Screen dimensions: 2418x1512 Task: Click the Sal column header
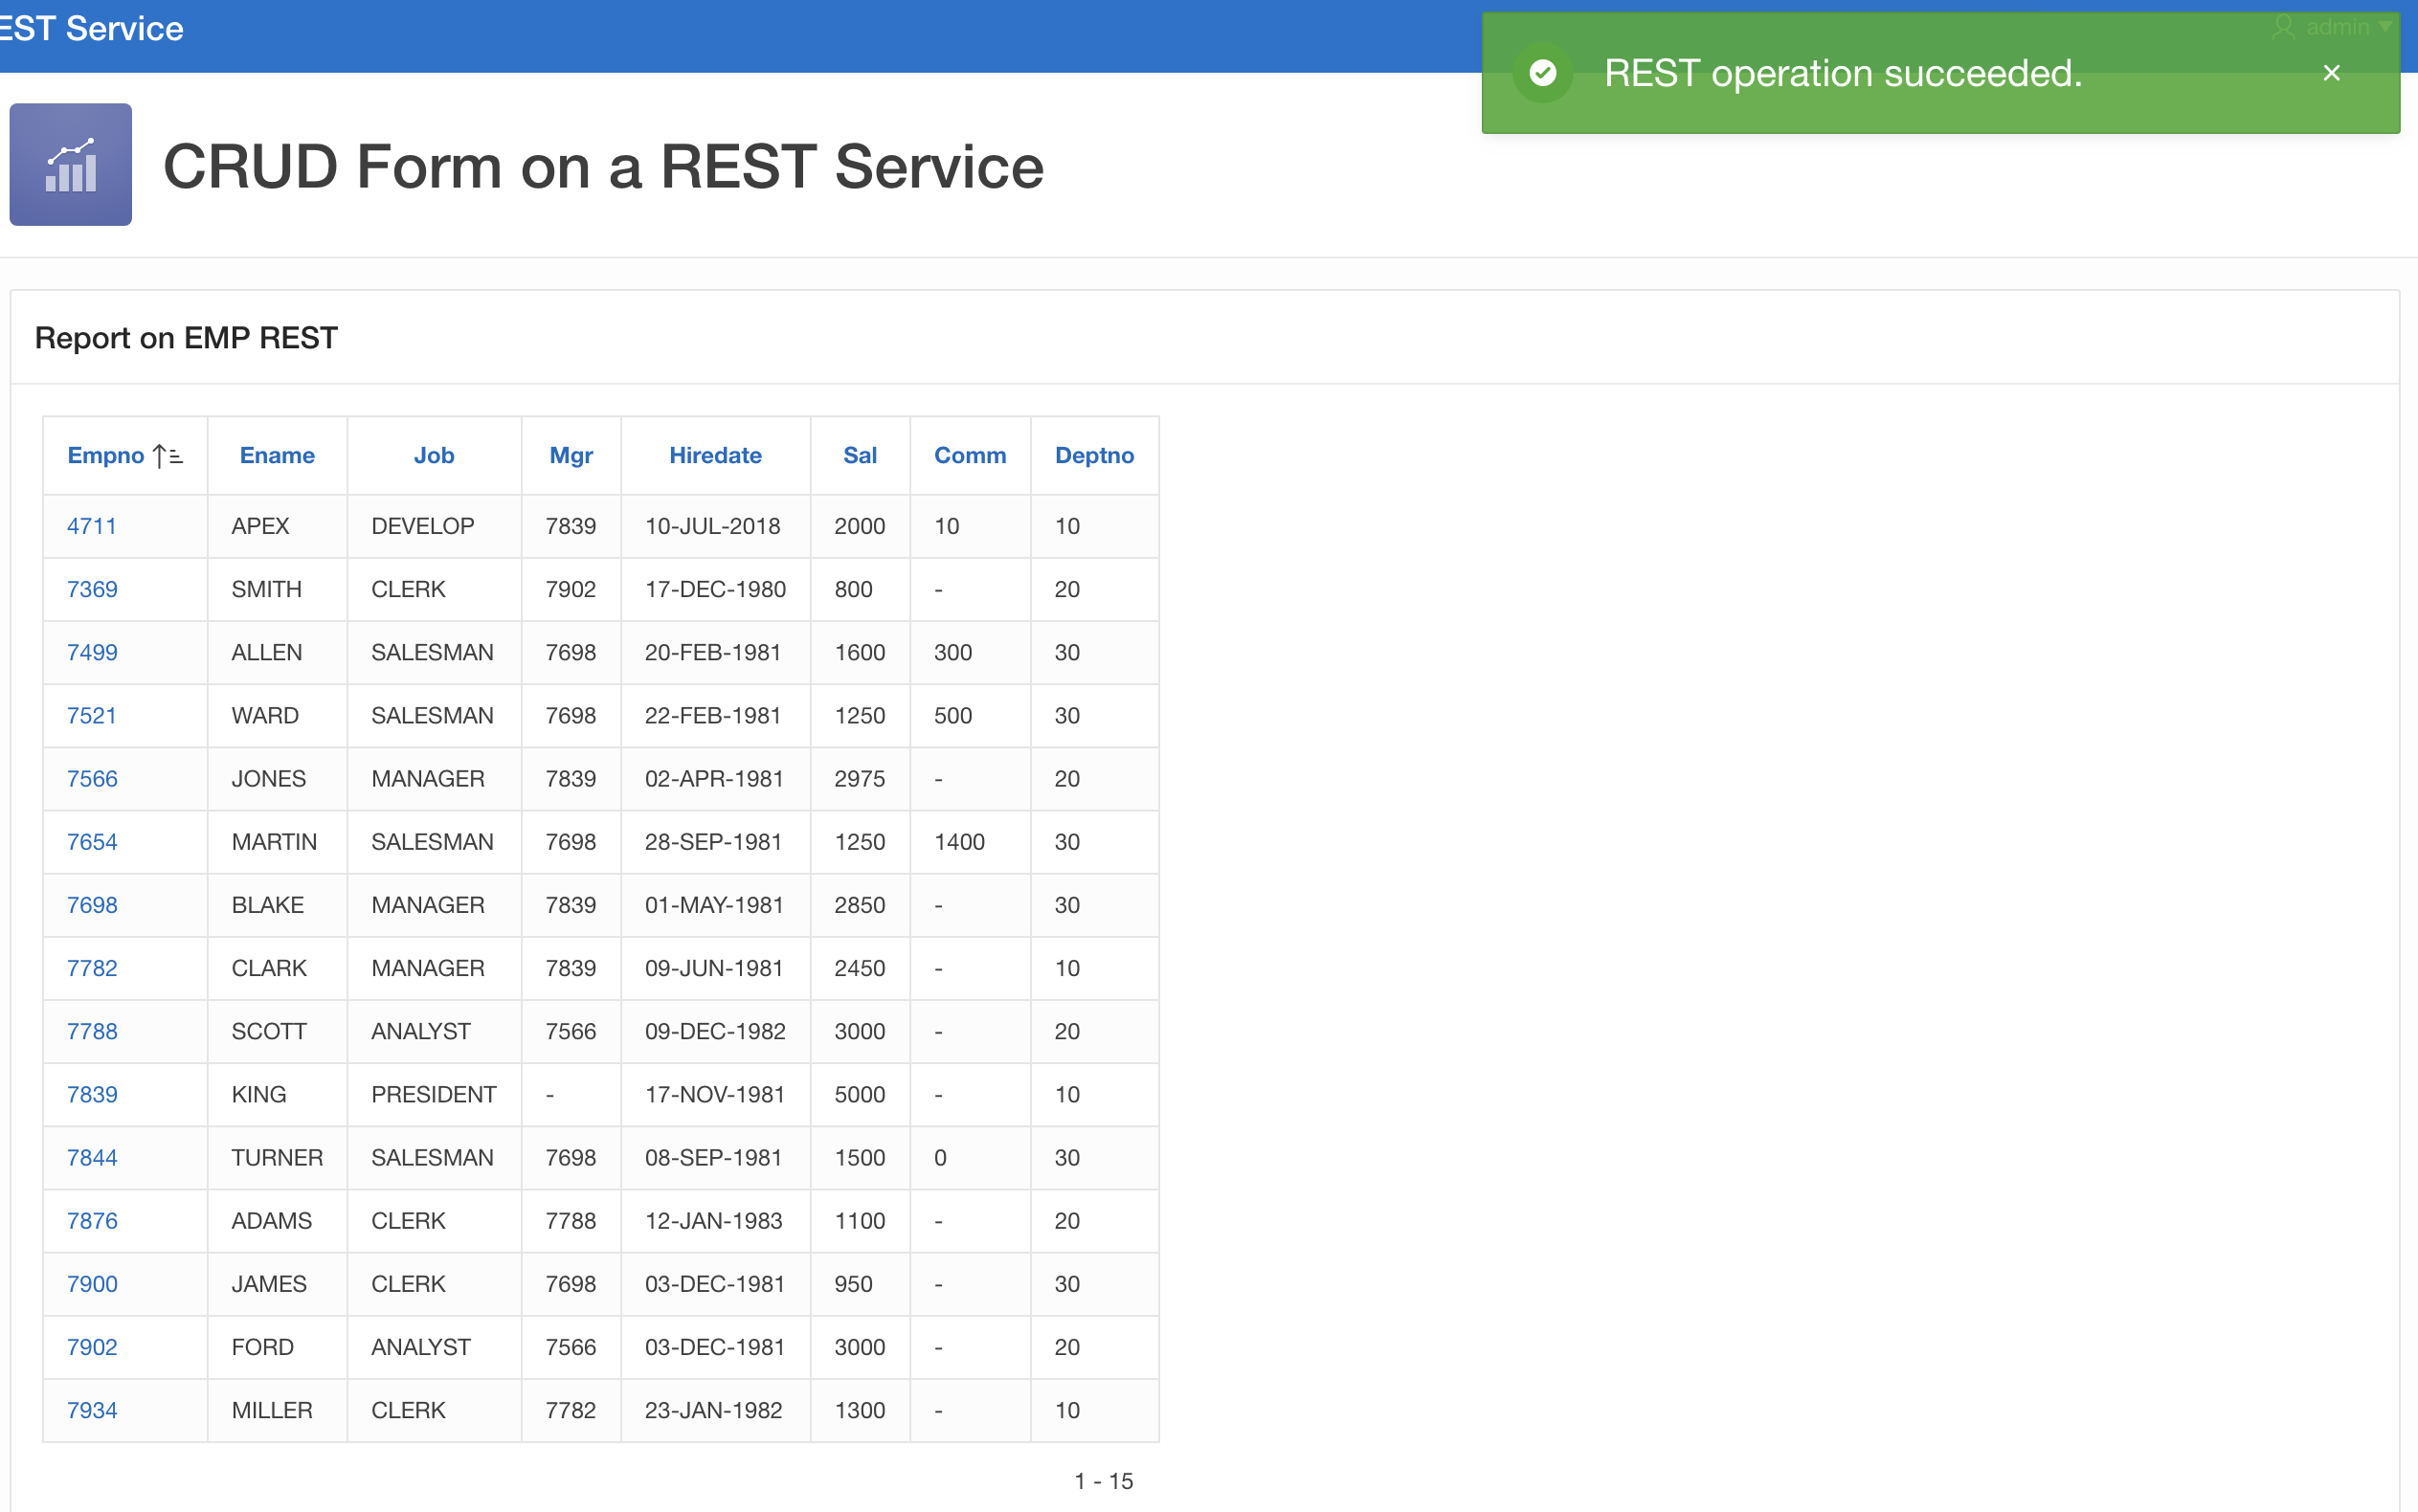coord(859,456)
